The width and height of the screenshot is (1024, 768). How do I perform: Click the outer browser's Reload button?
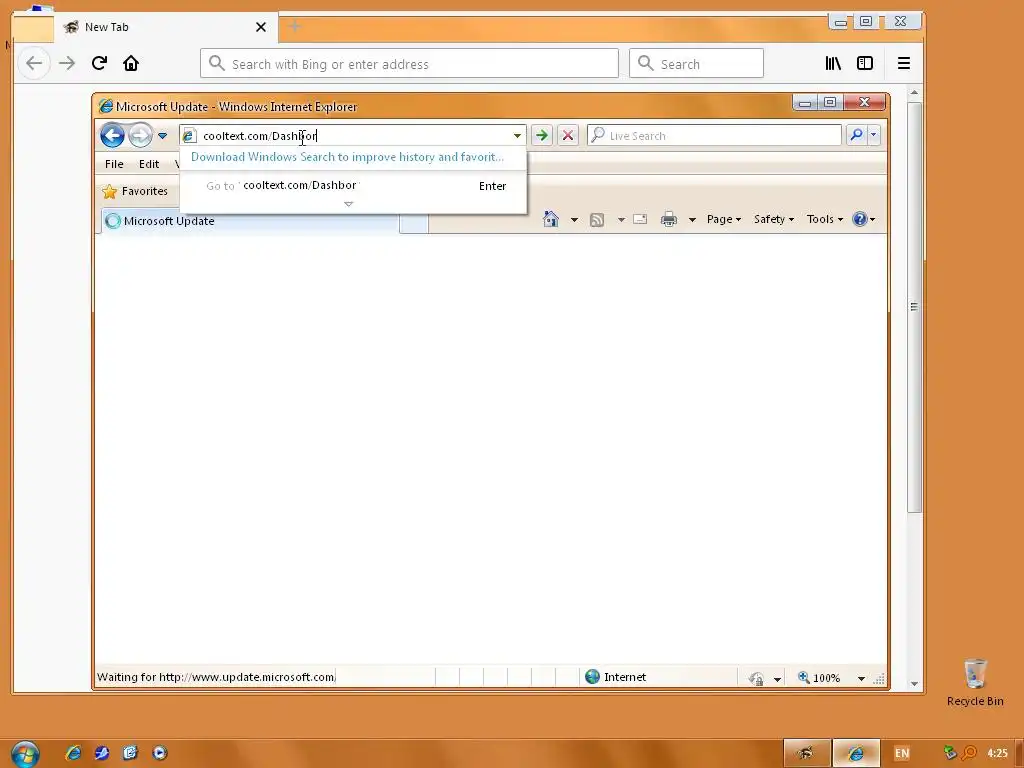99,63
